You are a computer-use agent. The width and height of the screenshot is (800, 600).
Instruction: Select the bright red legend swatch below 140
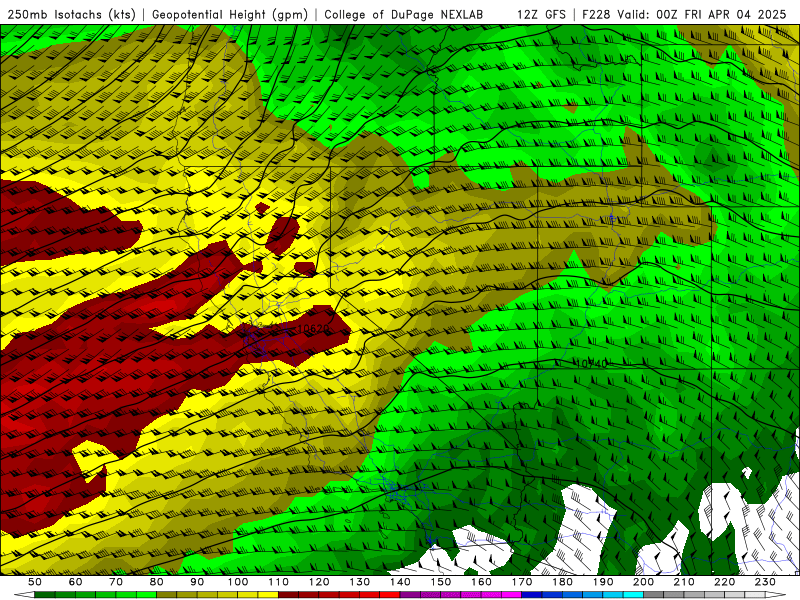[x=390, y=595]
